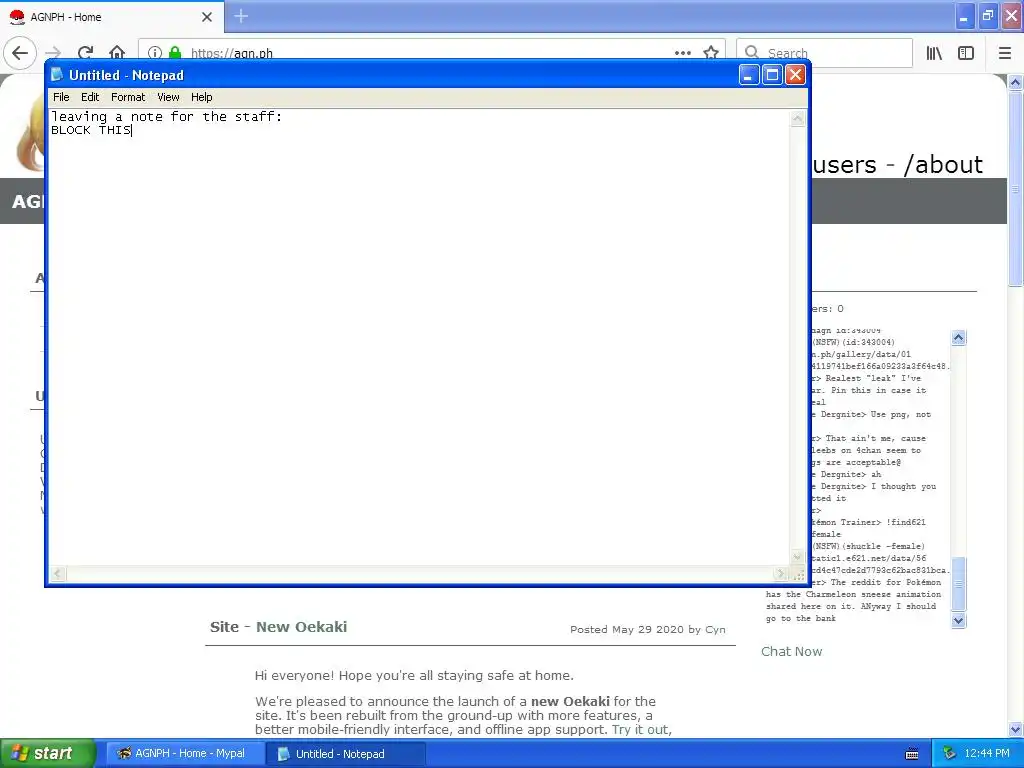This screenshot has height=768, width=1024.
Task: Follow the Try it out link
Action: coord(640,729)
